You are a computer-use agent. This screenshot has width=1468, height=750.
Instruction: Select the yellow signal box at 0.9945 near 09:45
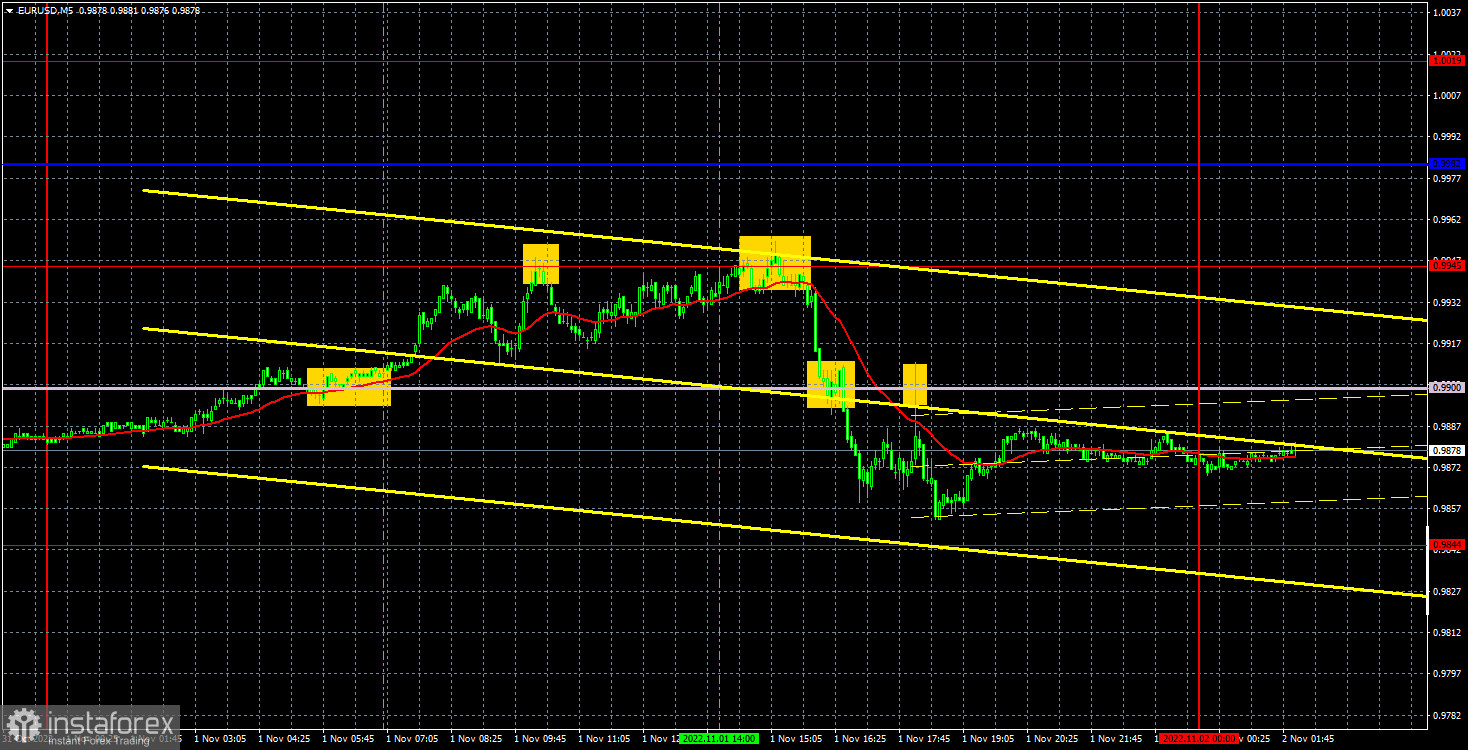541,264
